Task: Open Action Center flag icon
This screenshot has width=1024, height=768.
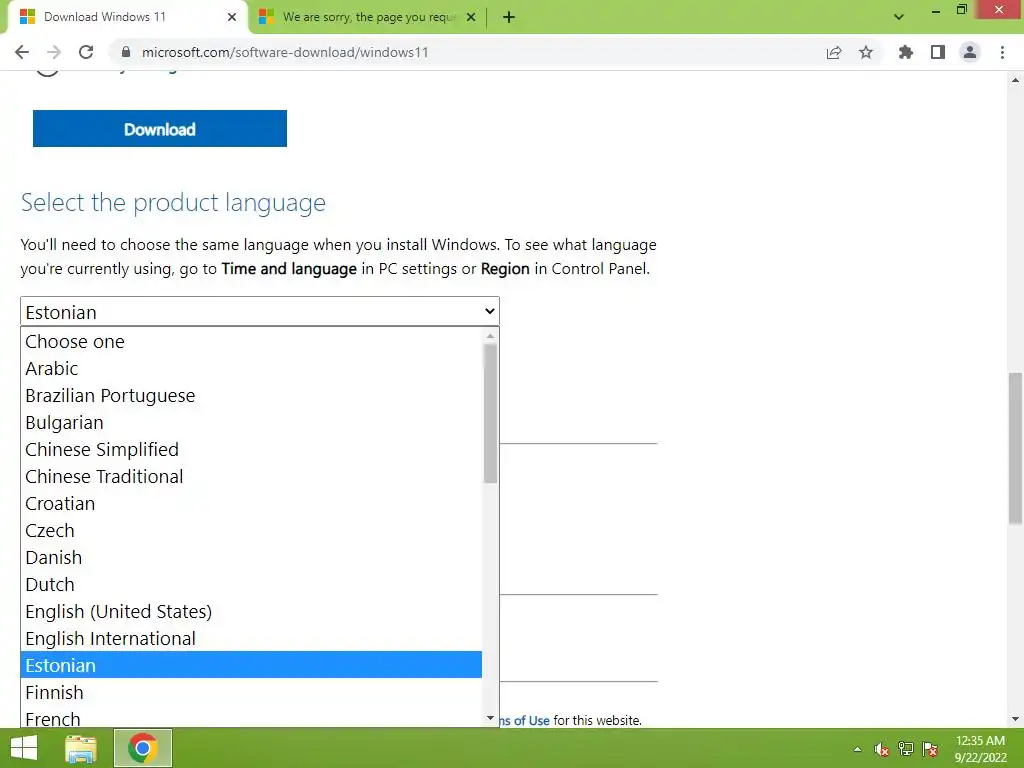Action: click(930, 749)
